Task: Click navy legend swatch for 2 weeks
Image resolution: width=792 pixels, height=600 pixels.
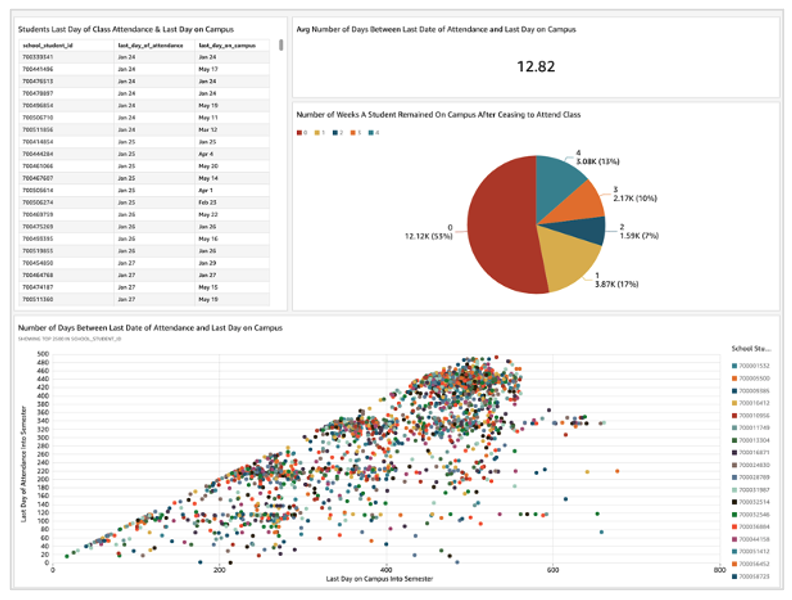Action: point(335,133)
